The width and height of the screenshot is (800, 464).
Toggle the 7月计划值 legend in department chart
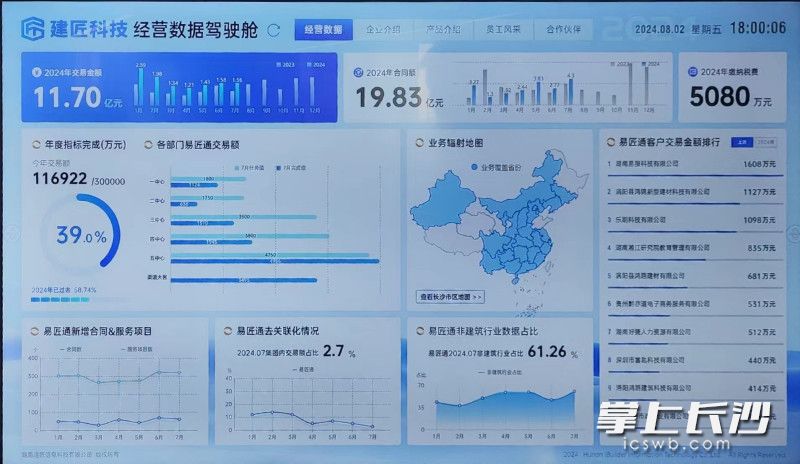coord(247,167)
